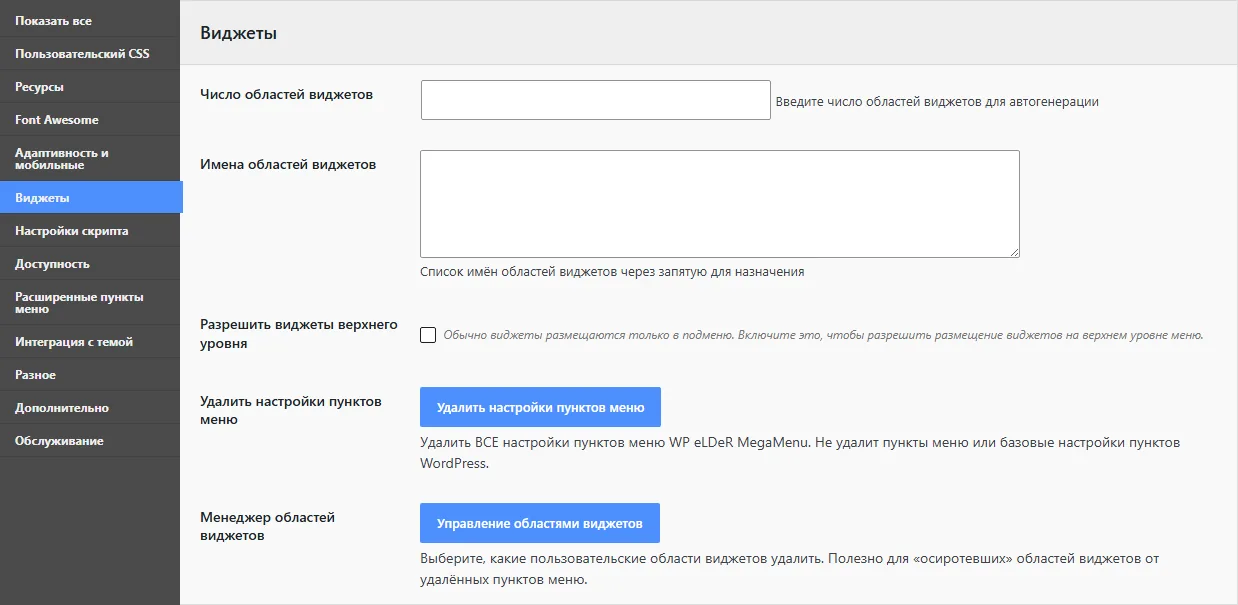Open "Настройки скрипта" in the sidebar
Image resolution: width=1238 pixels, height=605 pixels.
[x=90, y=231]
